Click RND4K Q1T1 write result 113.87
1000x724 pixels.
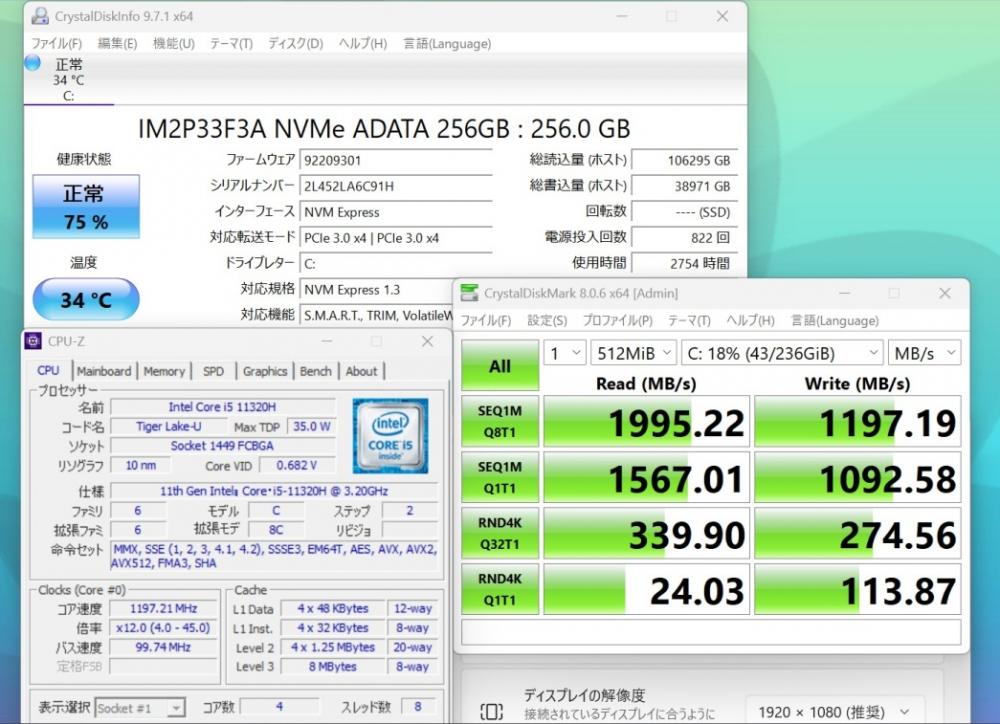point(858,589)
